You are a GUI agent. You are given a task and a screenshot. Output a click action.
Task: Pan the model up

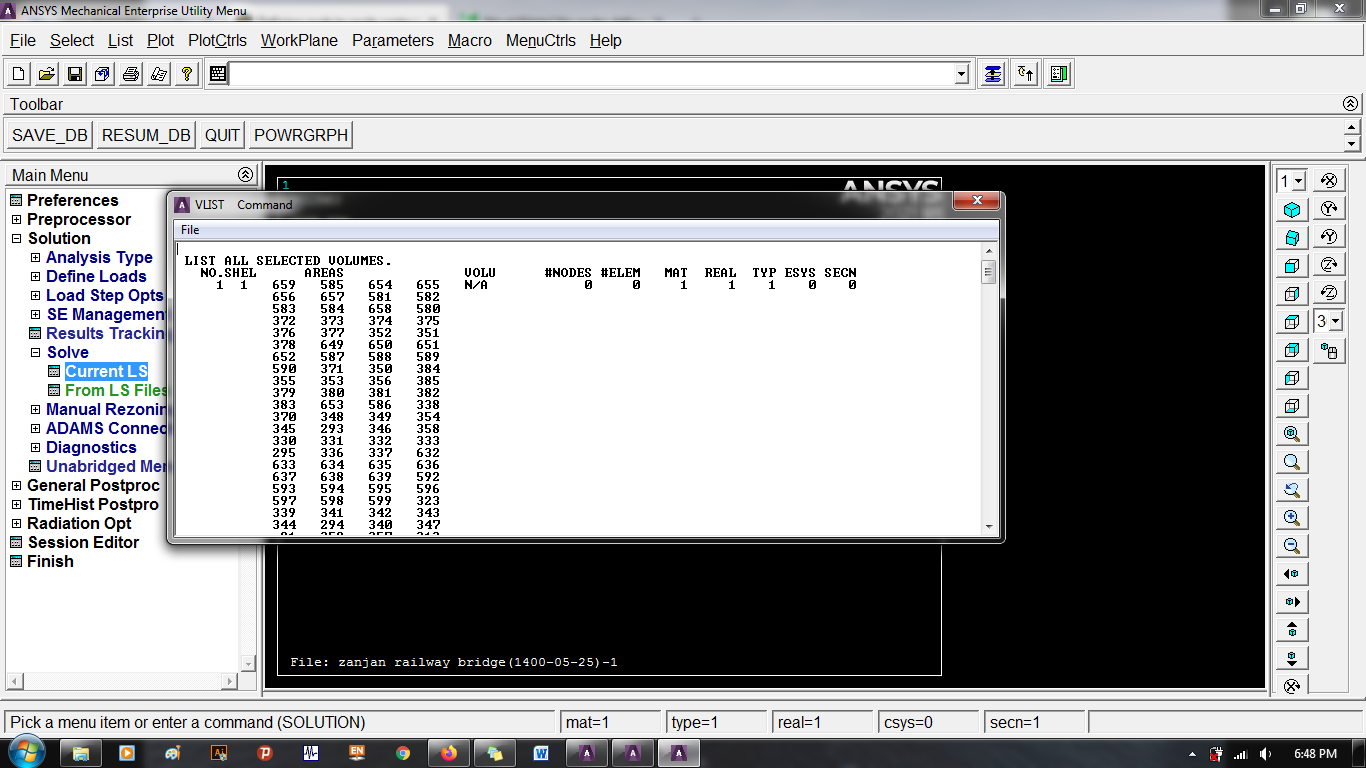click(1292, 630)
